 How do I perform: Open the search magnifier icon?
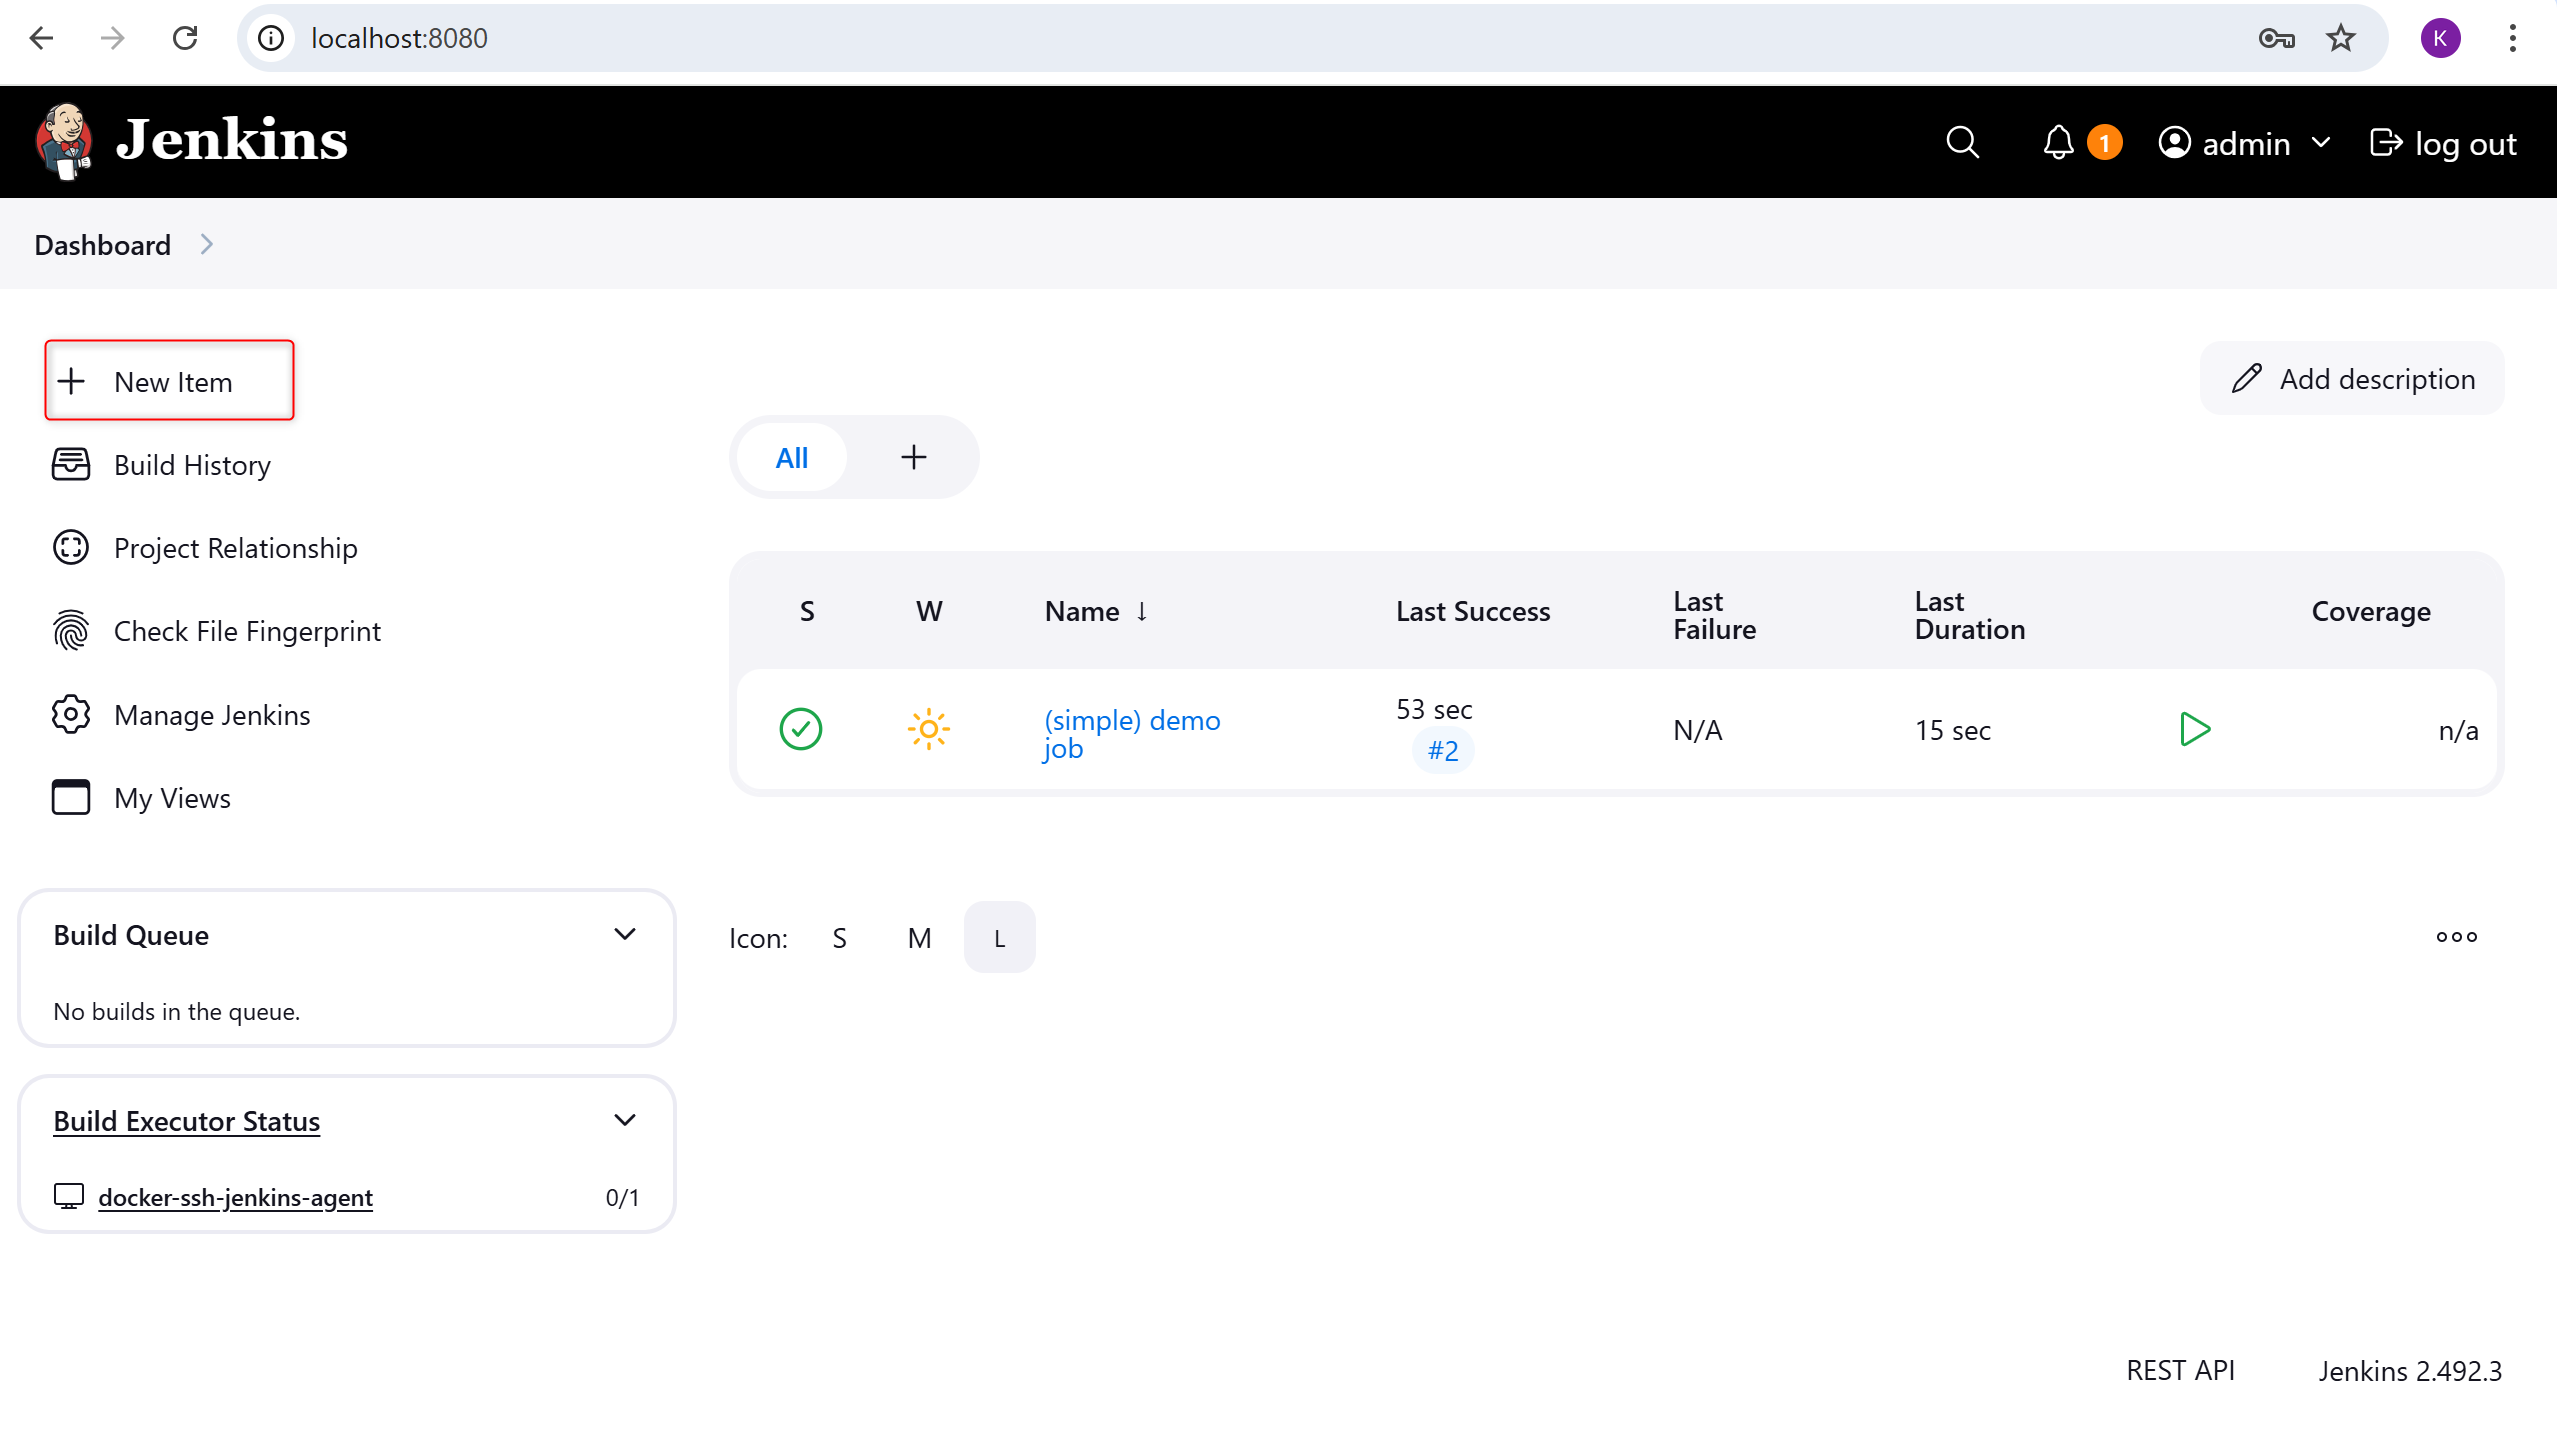(1962, 143)
